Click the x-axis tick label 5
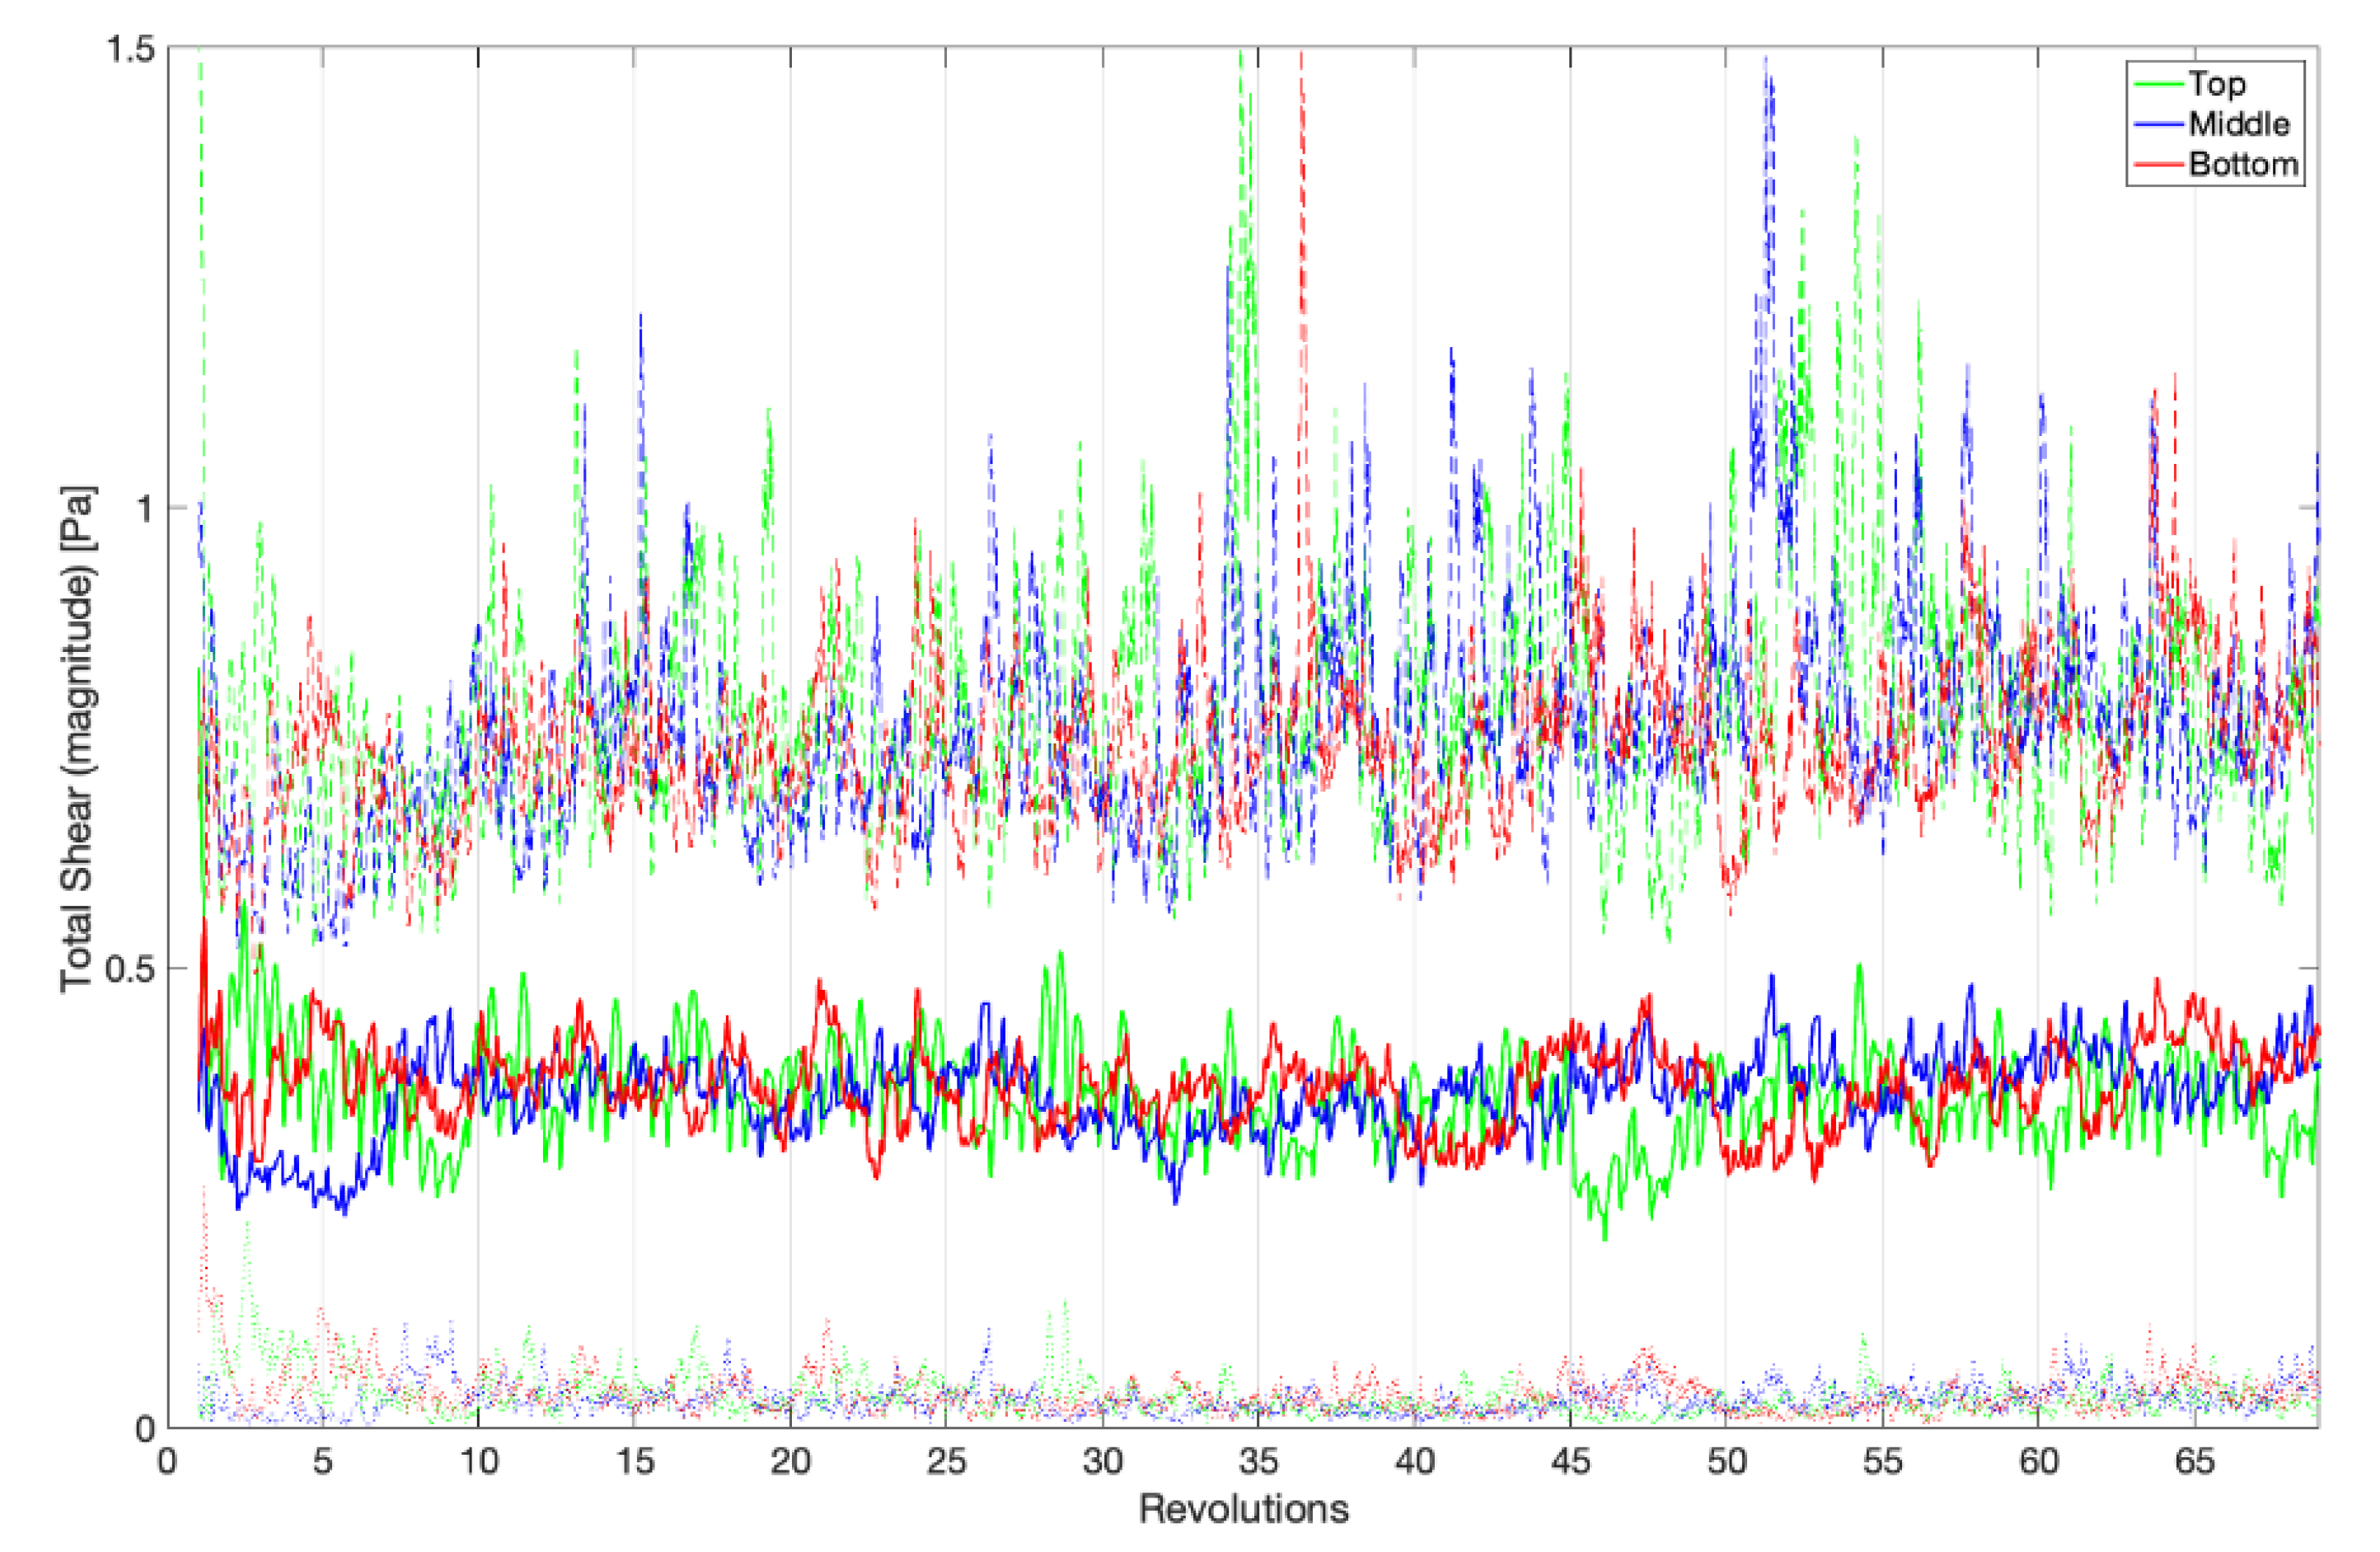Viewport: 2380px width, 1552px height. click(x=322, y=1462)
